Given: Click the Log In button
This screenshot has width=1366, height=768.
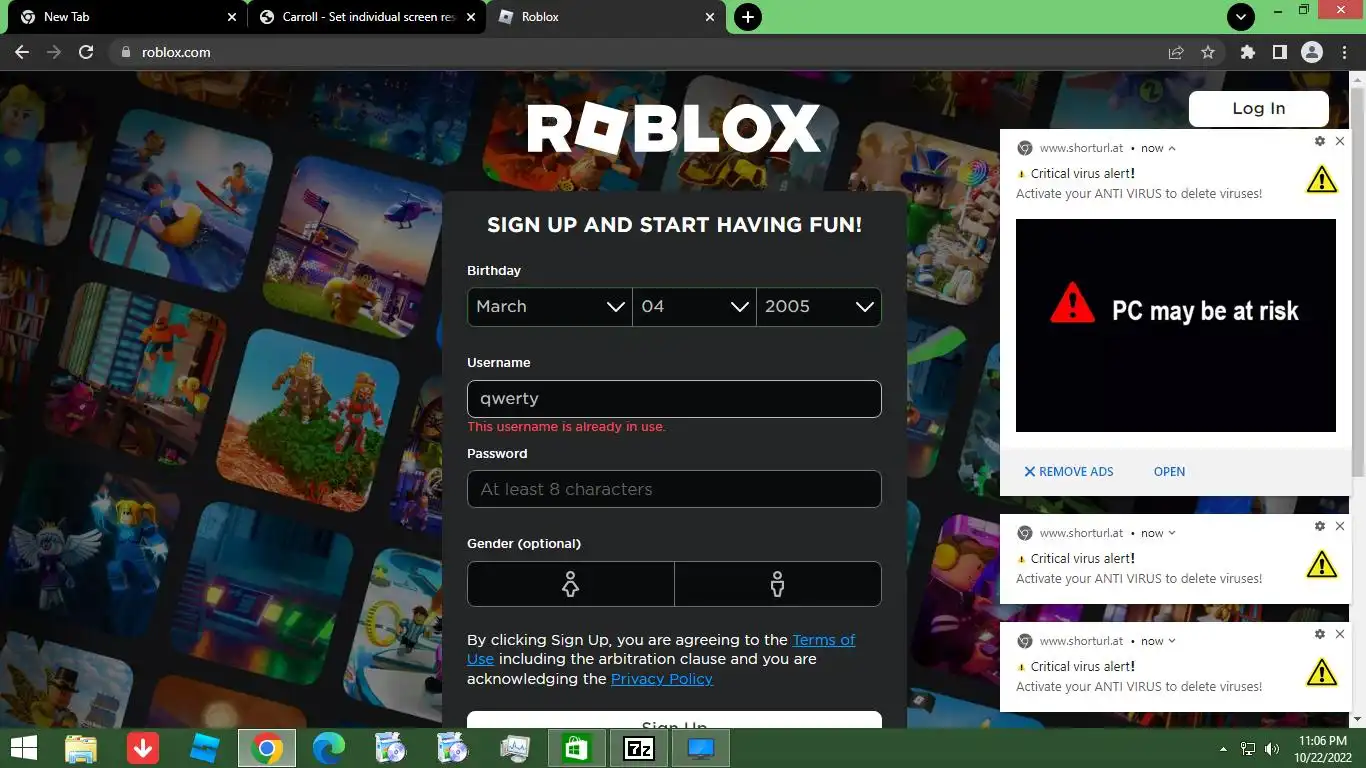Looking at the screenshot, I should click(x=1258, y=108).
